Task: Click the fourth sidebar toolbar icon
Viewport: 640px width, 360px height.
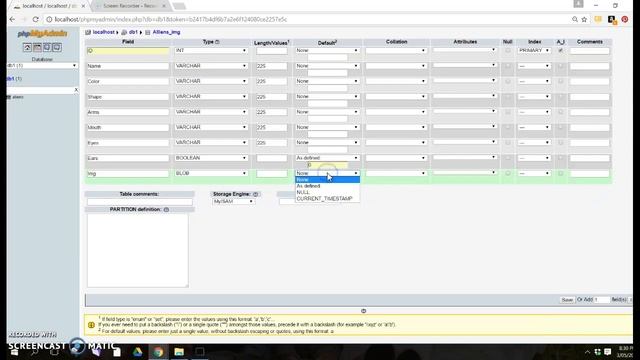Action: 57,47
